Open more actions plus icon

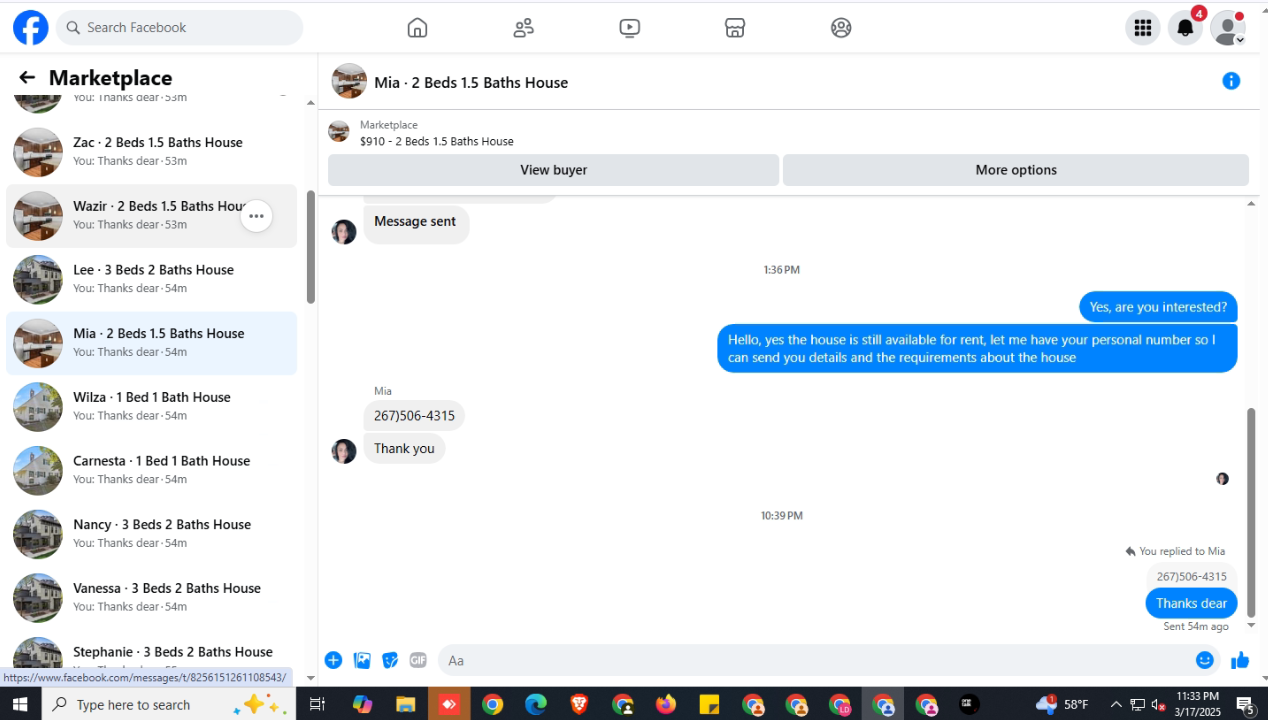coord(334,660)
